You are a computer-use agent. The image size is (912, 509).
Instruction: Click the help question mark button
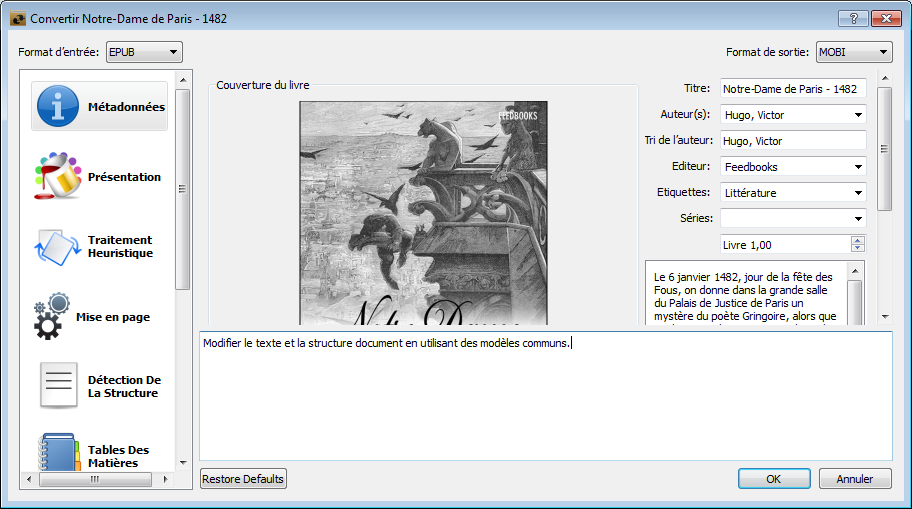coord(852,18)
